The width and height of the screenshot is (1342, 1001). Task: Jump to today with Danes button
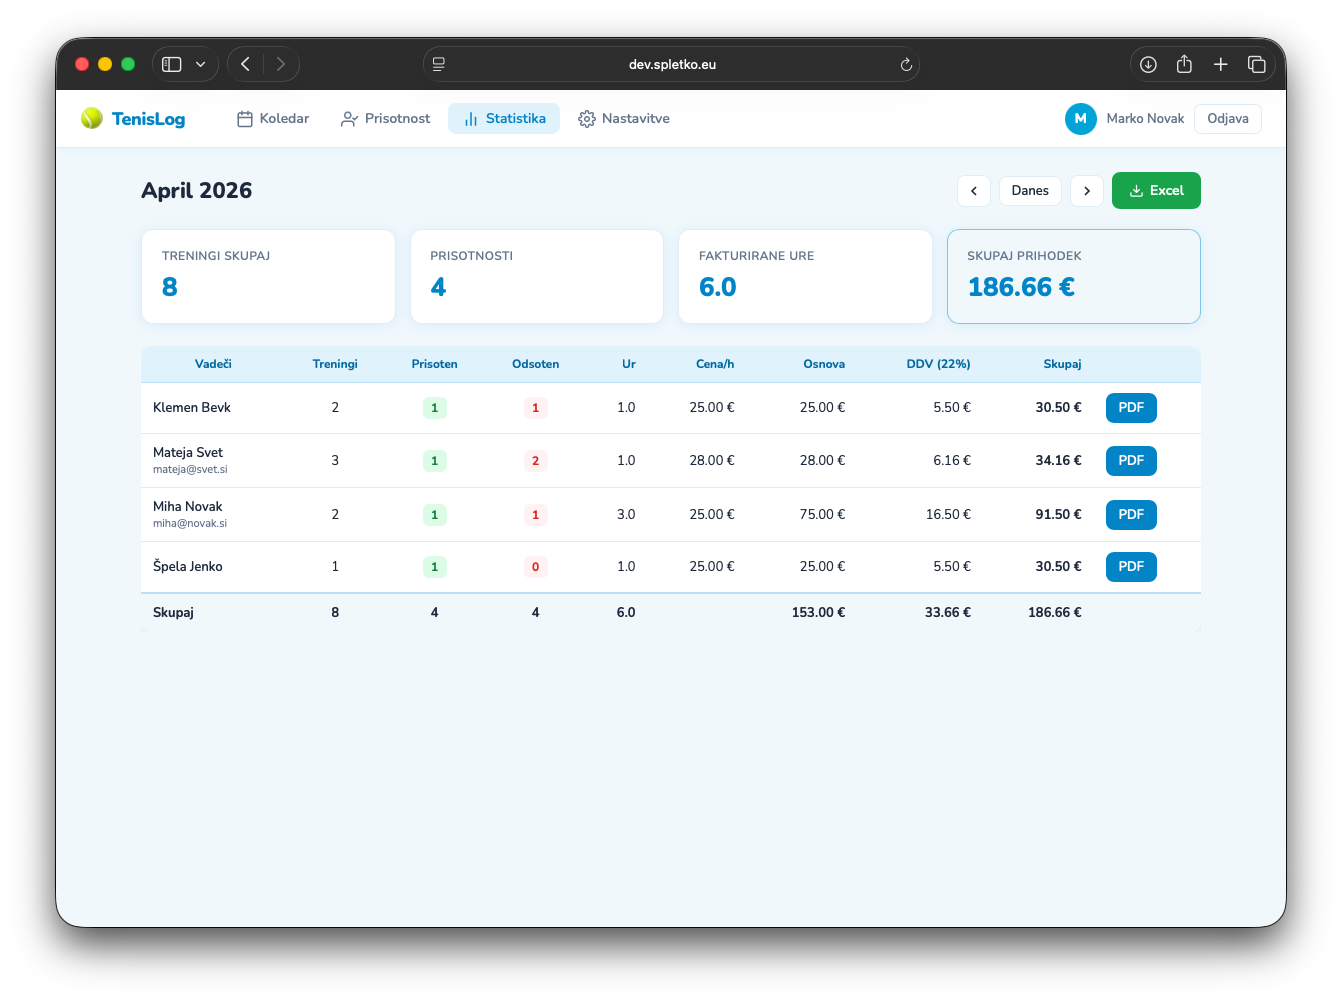[x=1030, y=191]
